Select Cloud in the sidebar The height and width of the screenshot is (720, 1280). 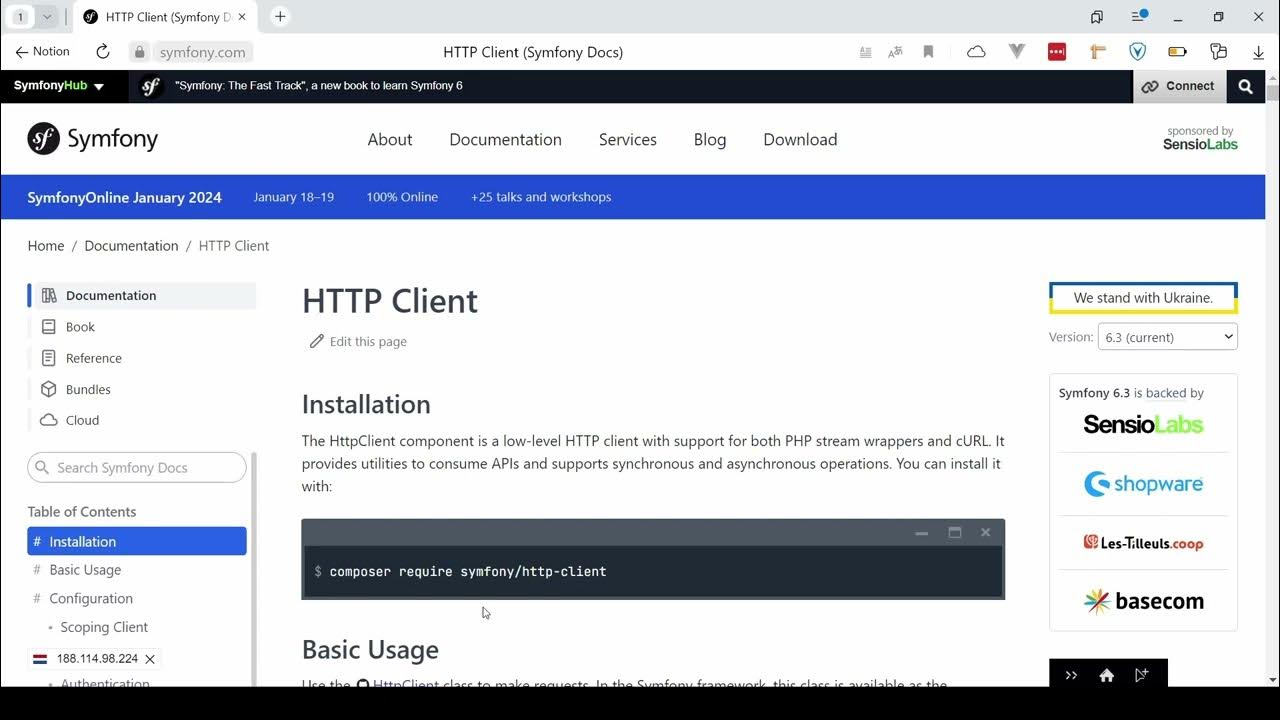tap(82, 420)
